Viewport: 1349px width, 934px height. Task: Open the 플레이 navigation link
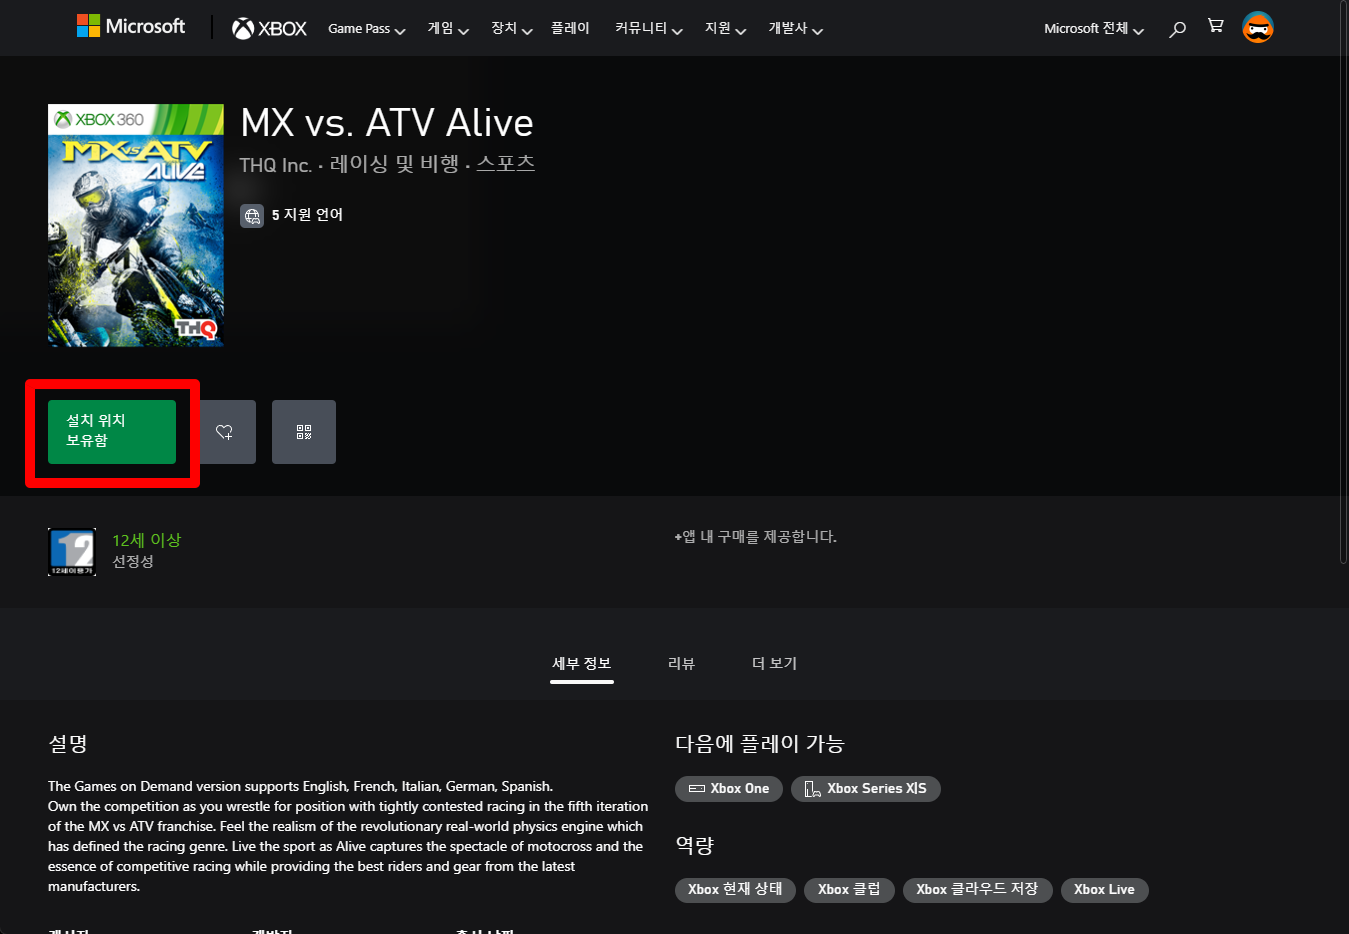click(x=570, y=29)
